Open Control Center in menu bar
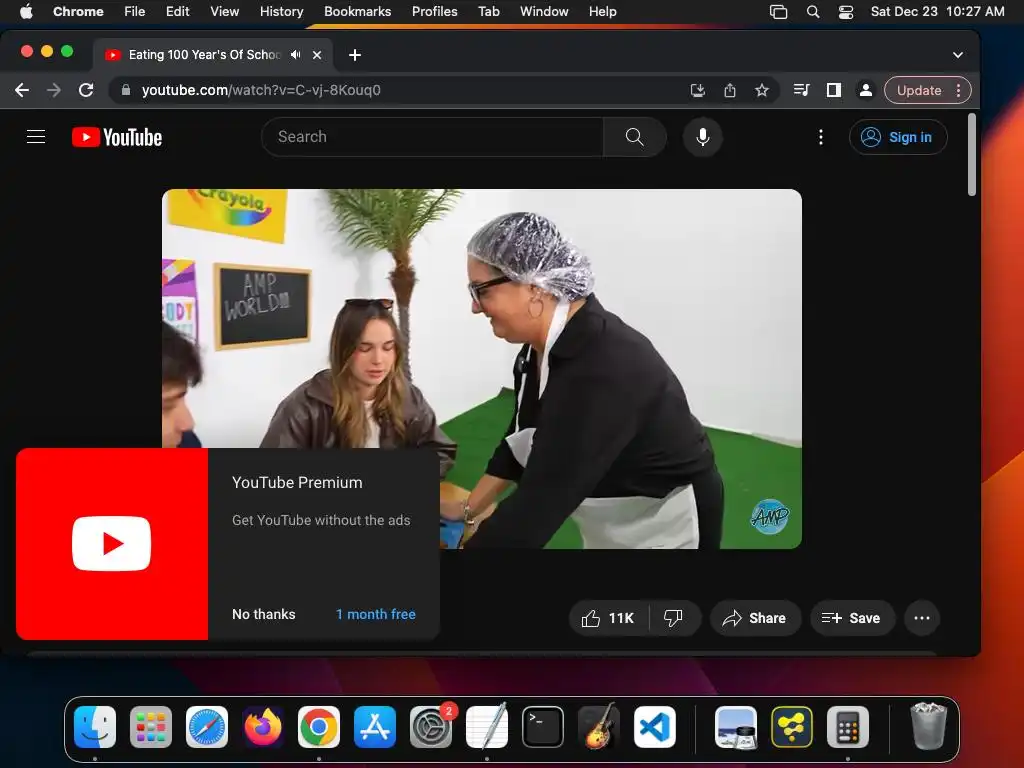 tap(846, 12)
